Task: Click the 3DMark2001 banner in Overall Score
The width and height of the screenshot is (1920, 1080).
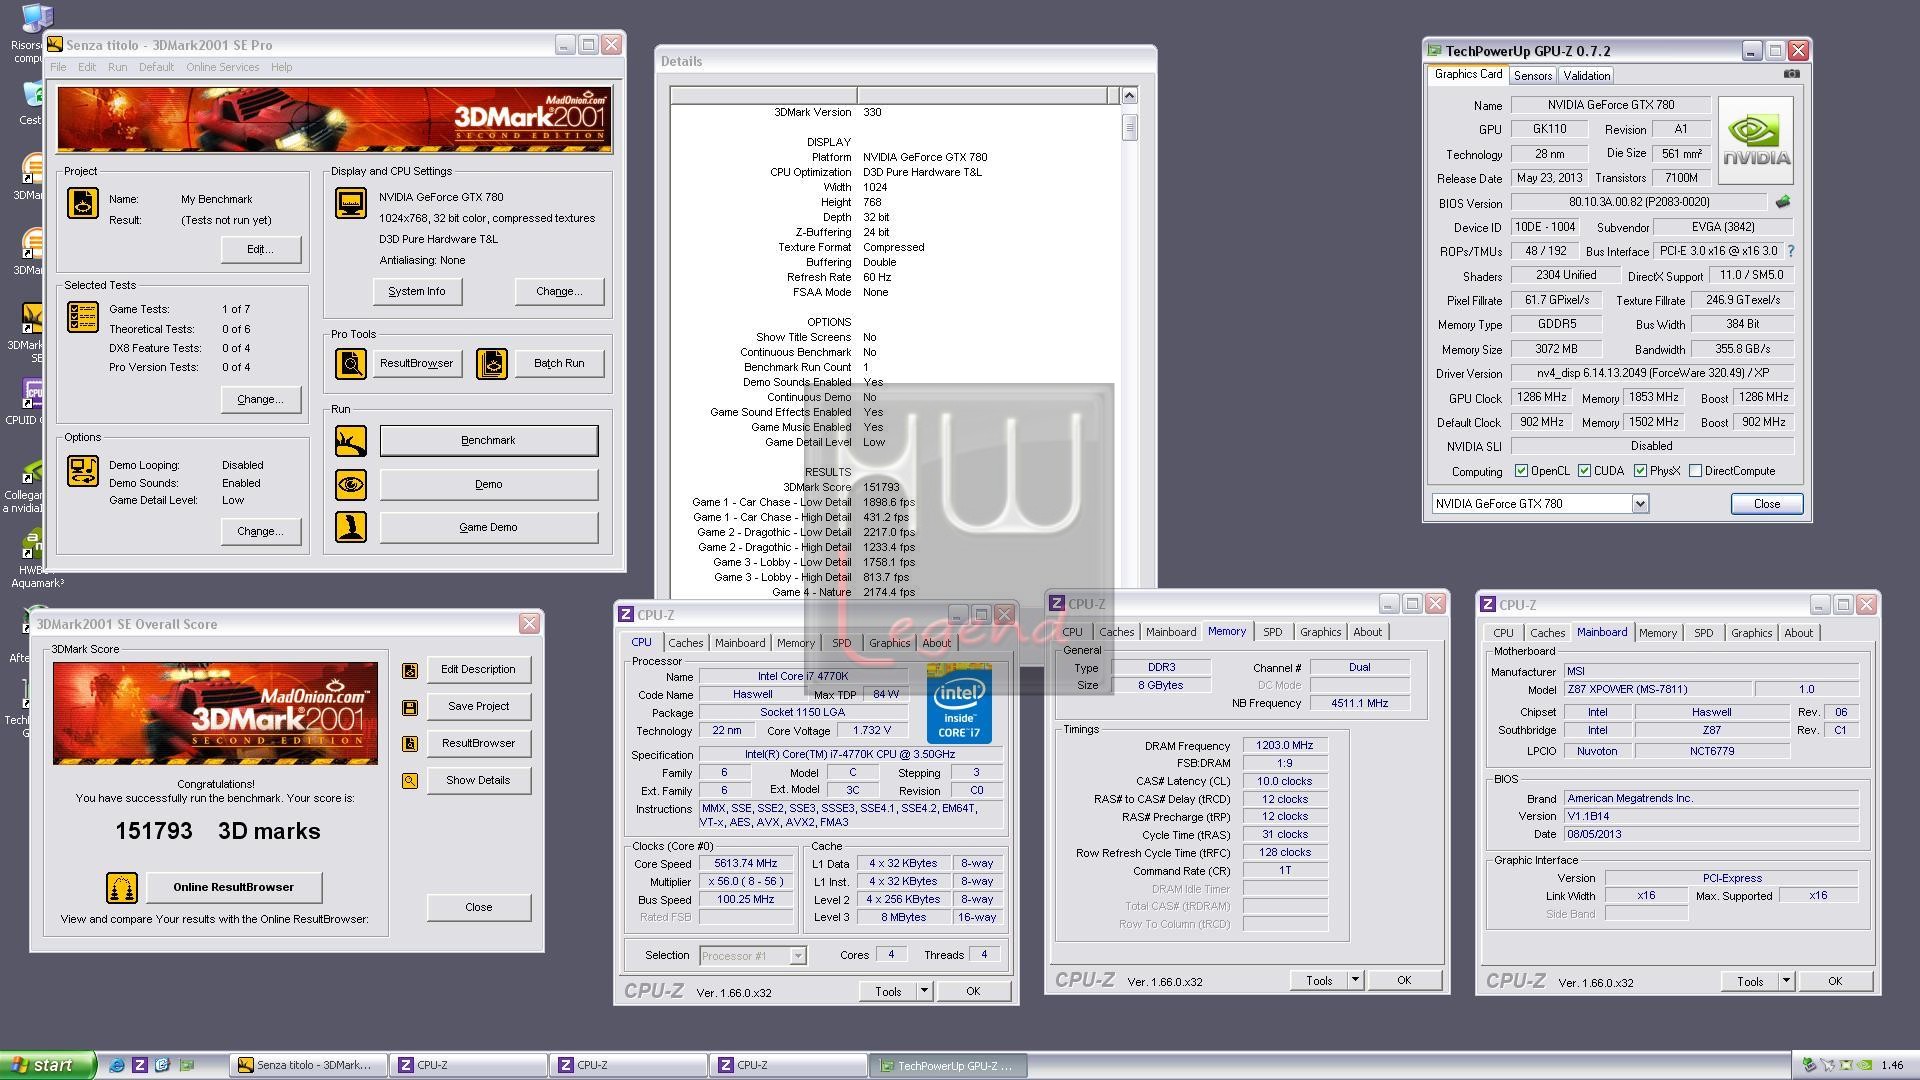Action: tap(215, 714)
